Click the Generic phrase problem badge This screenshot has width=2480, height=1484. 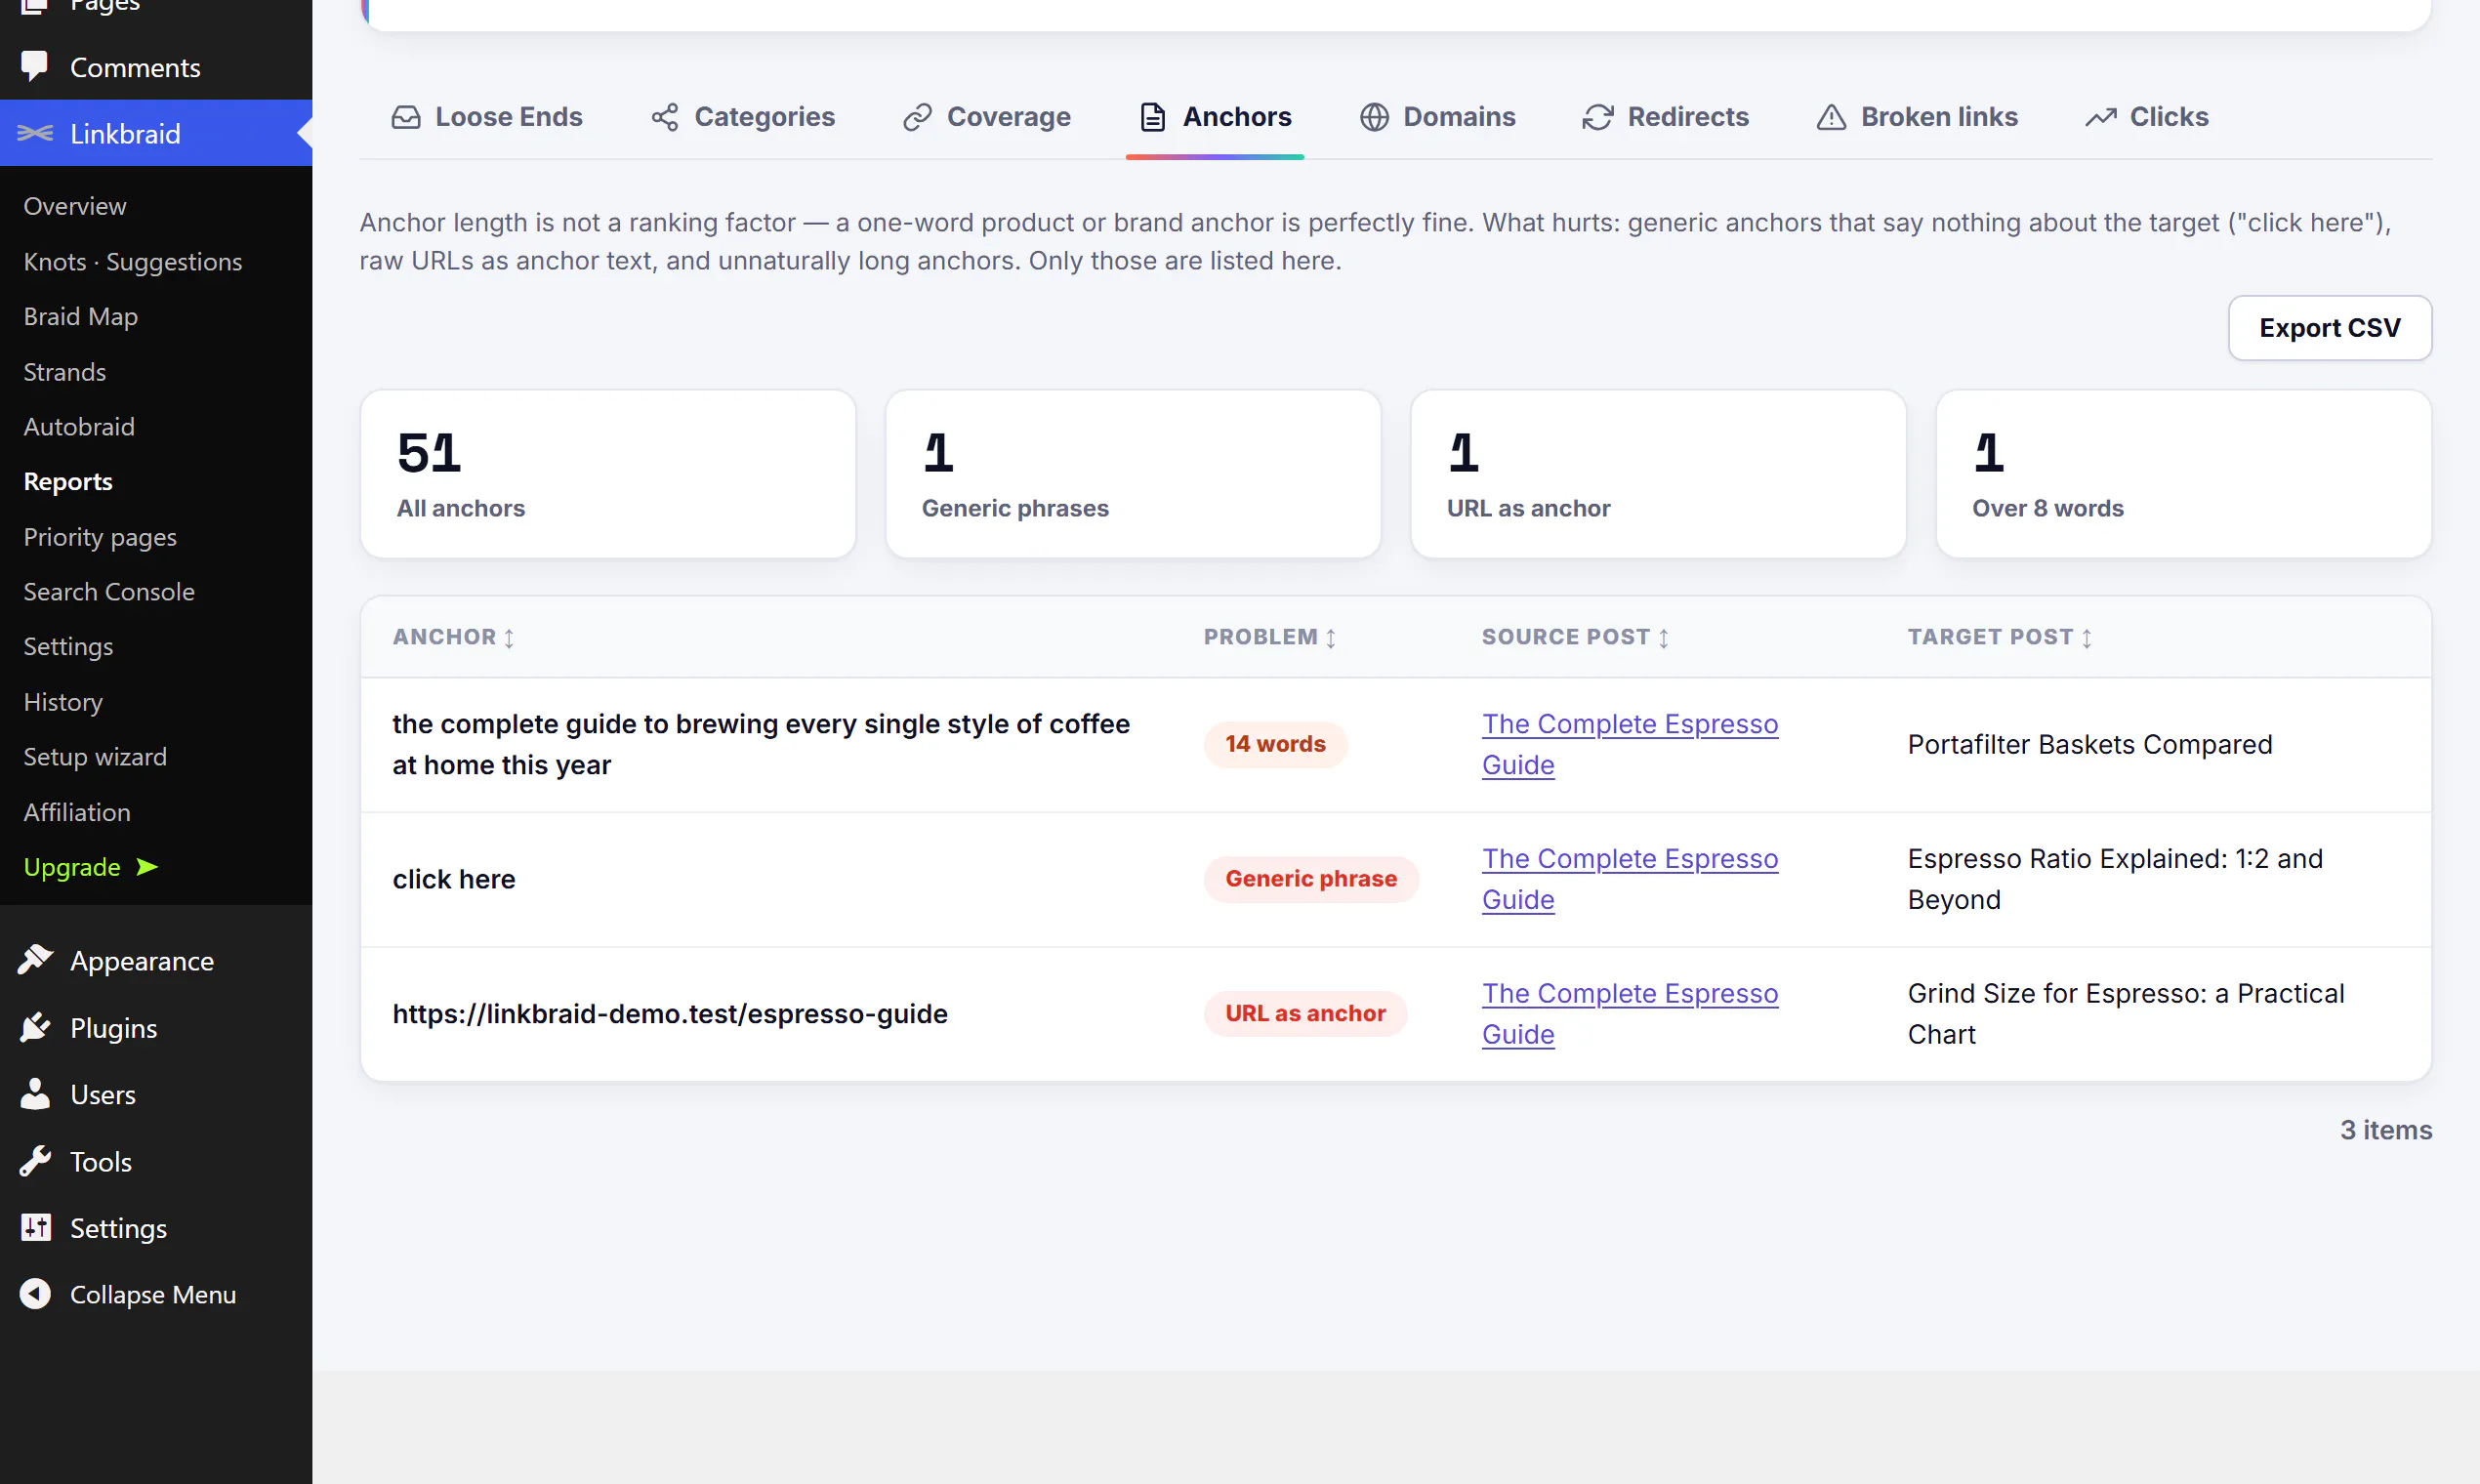[1311, 879]
